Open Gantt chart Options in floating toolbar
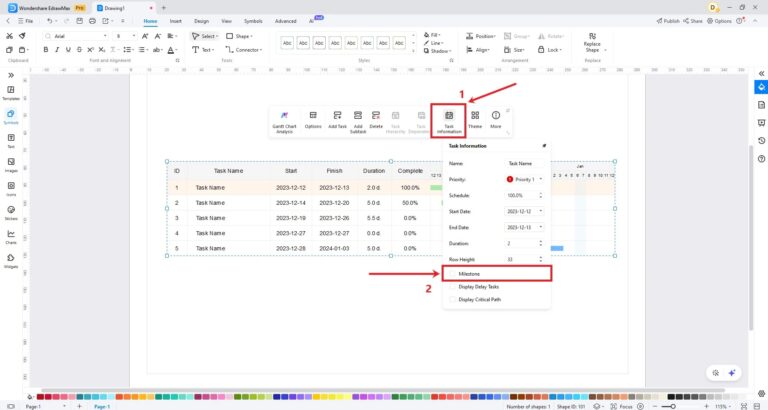 pyautogui.click(x=313, y=120)
